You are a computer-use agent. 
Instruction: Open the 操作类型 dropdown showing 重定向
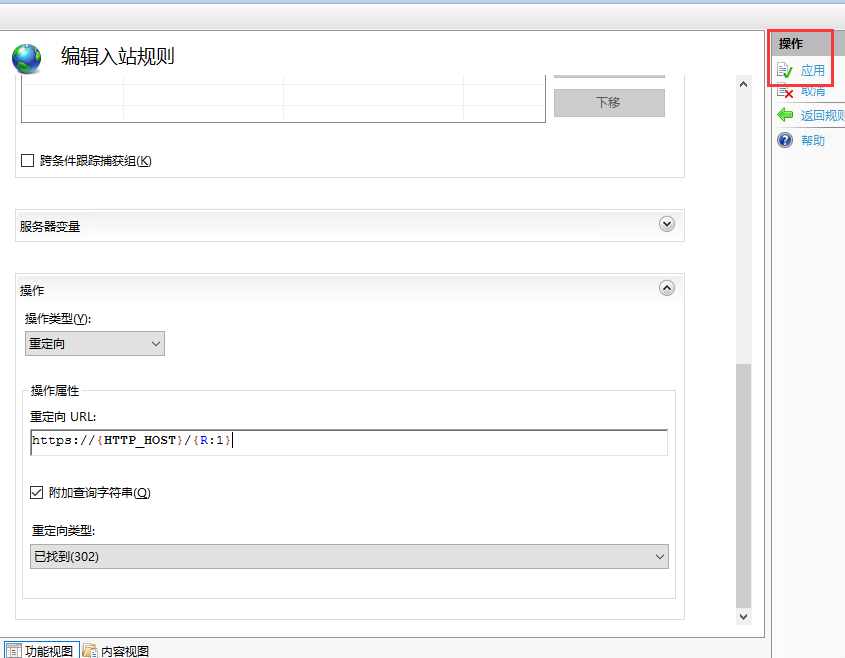[x=95, y=343]
